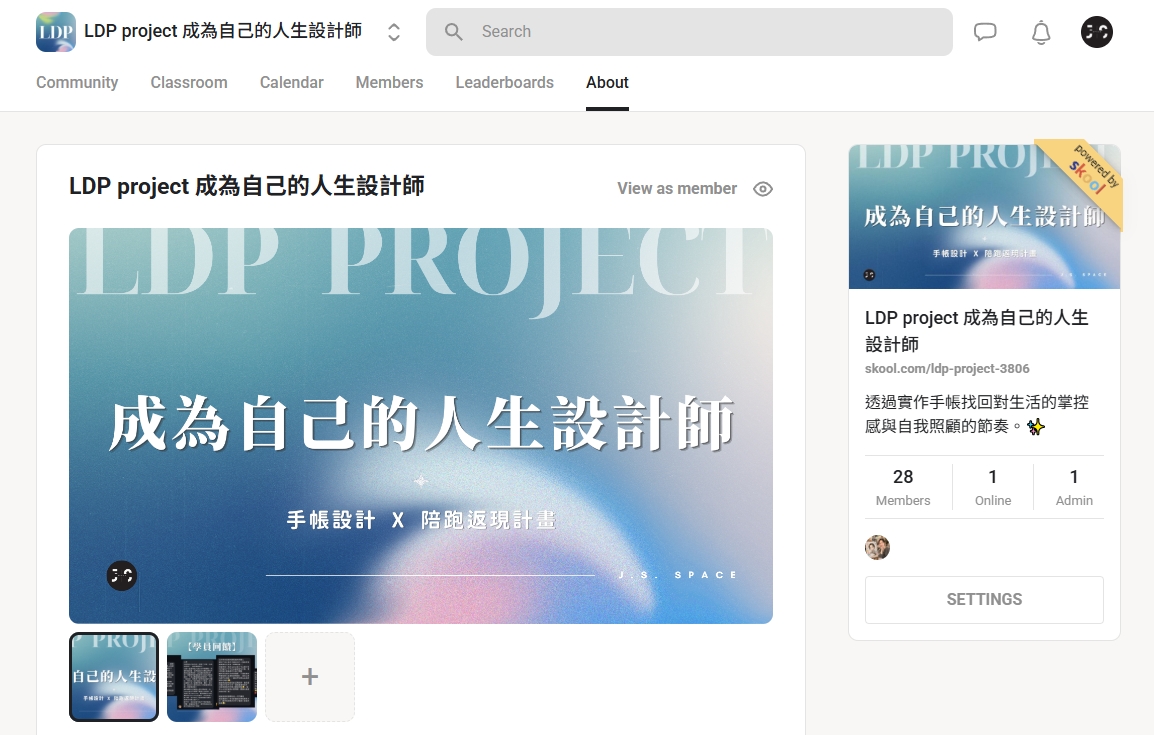The width and height of the screenshot is (1154, 735).
Task: Switch to the Community tab
Action: pos(77,82)
